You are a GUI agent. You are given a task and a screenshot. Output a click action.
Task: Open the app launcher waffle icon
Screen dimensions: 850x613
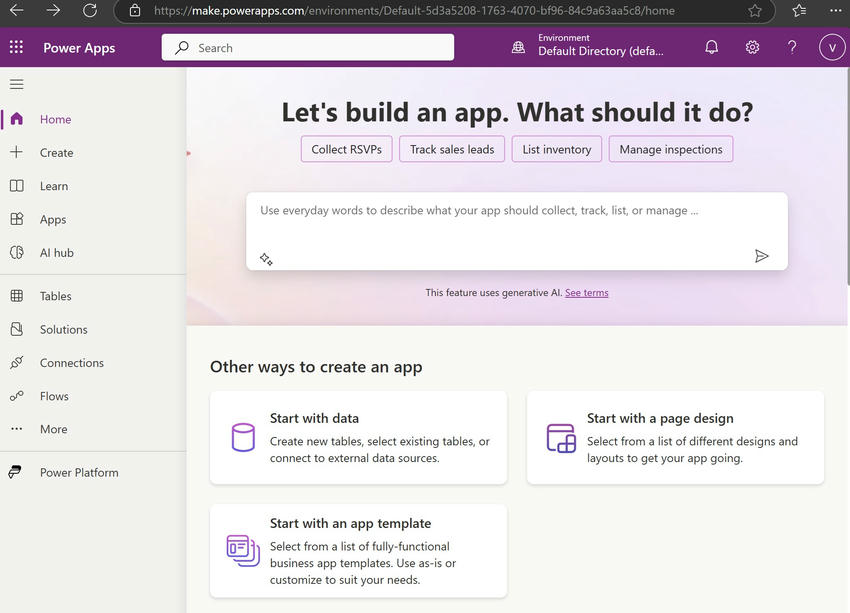click(16, 47)
